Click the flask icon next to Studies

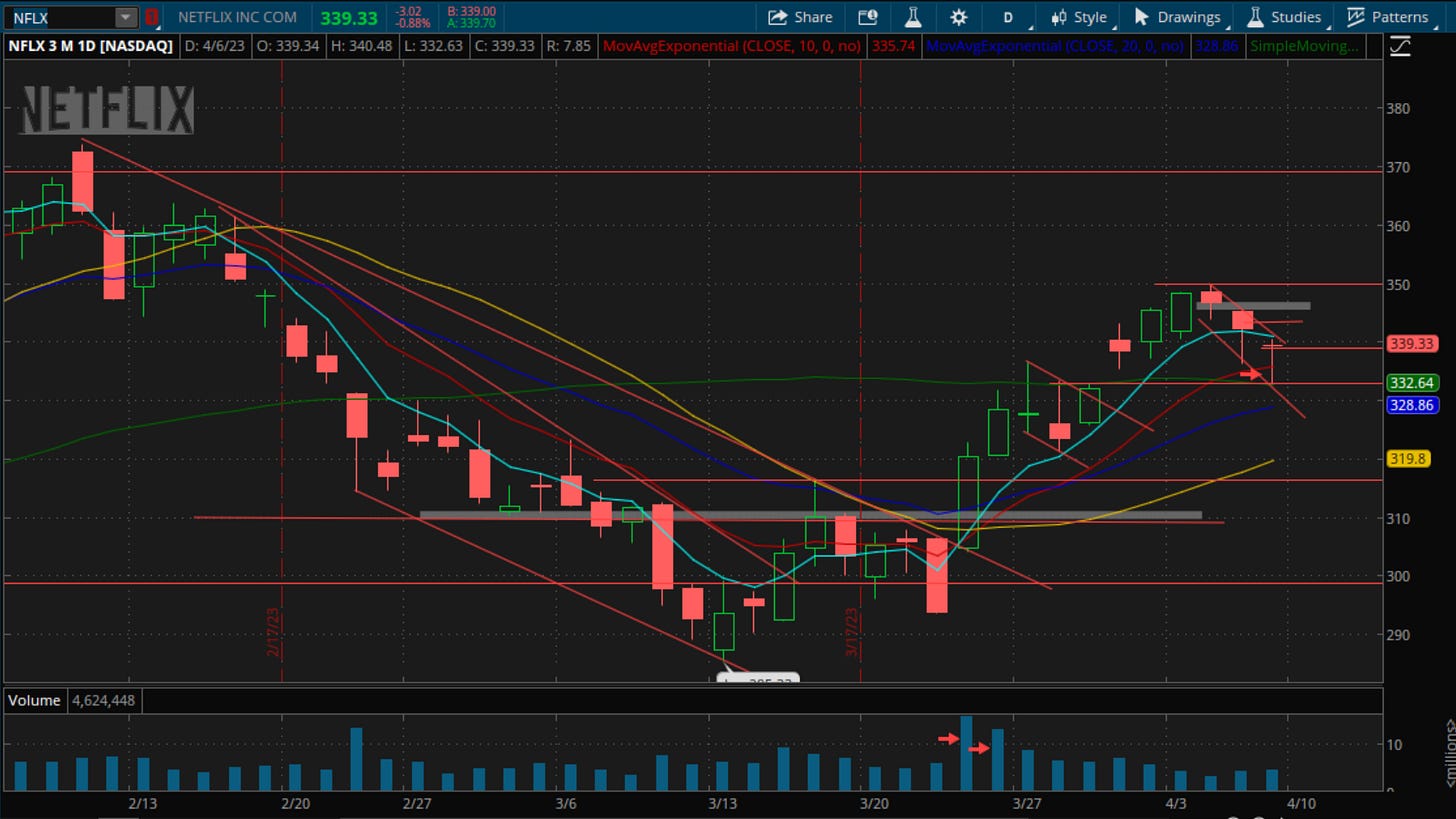(x=1255, y=17)
